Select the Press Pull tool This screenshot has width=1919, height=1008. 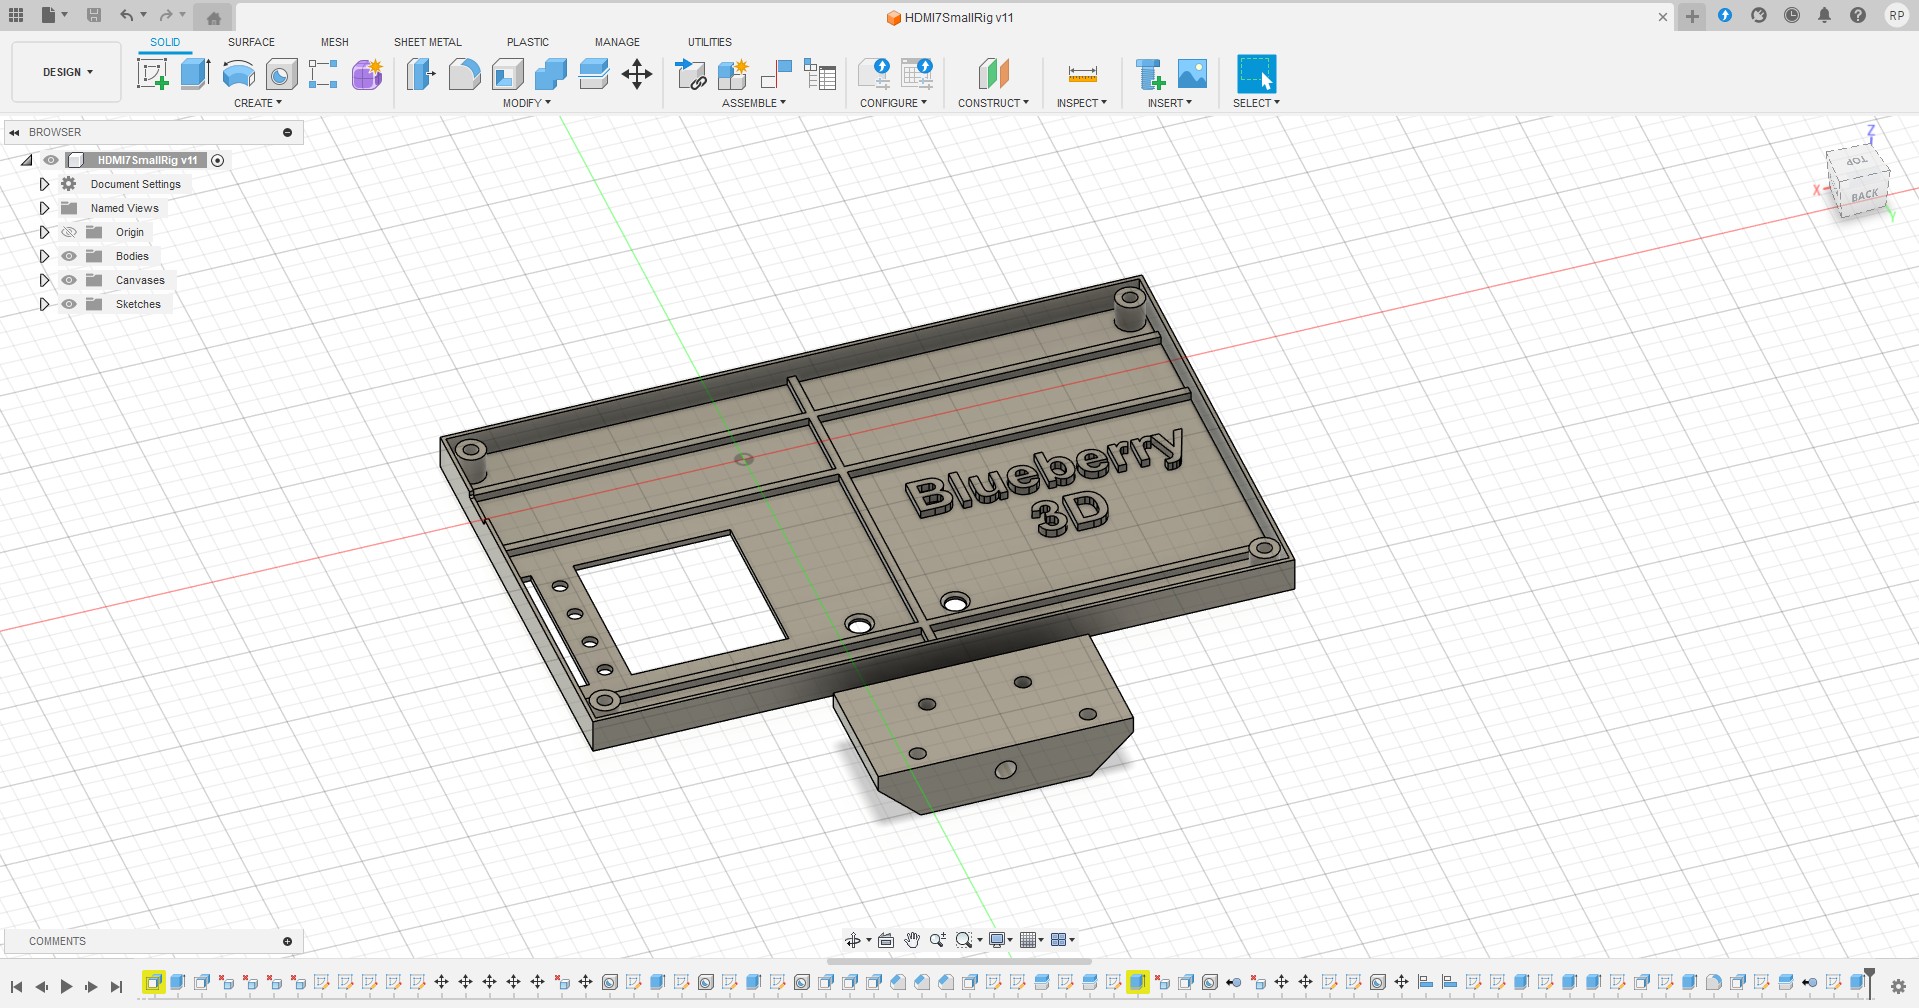pos(421,74)
